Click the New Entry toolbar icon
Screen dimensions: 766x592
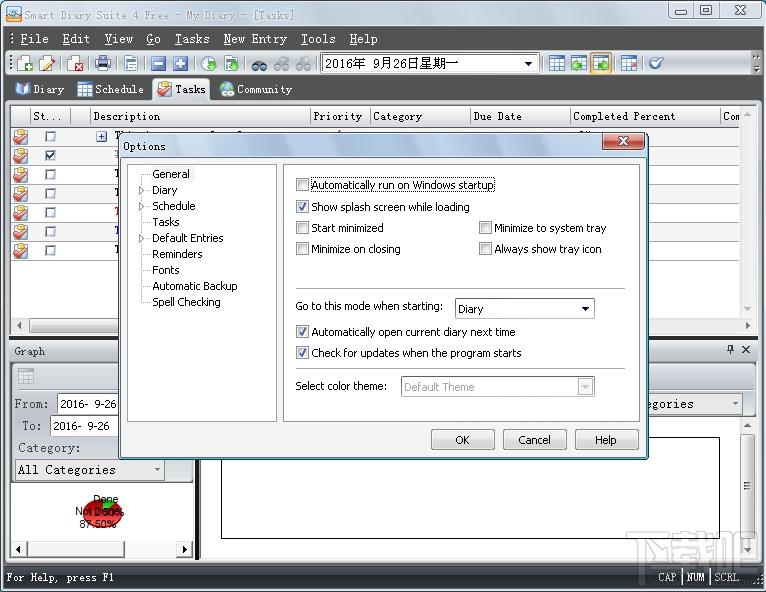pos(25,63)
